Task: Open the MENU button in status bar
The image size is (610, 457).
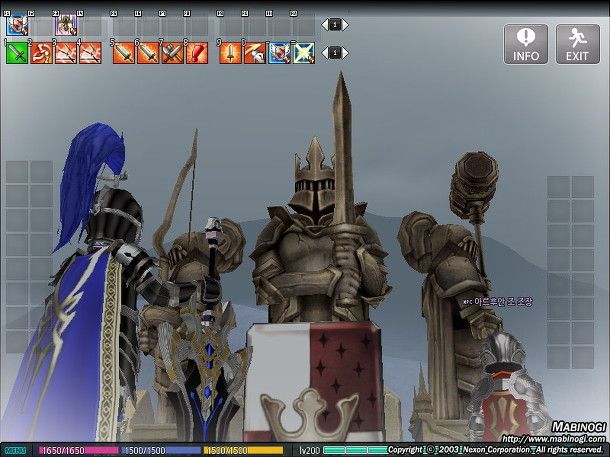Action: pyautogui.click(x=16, y=451)
